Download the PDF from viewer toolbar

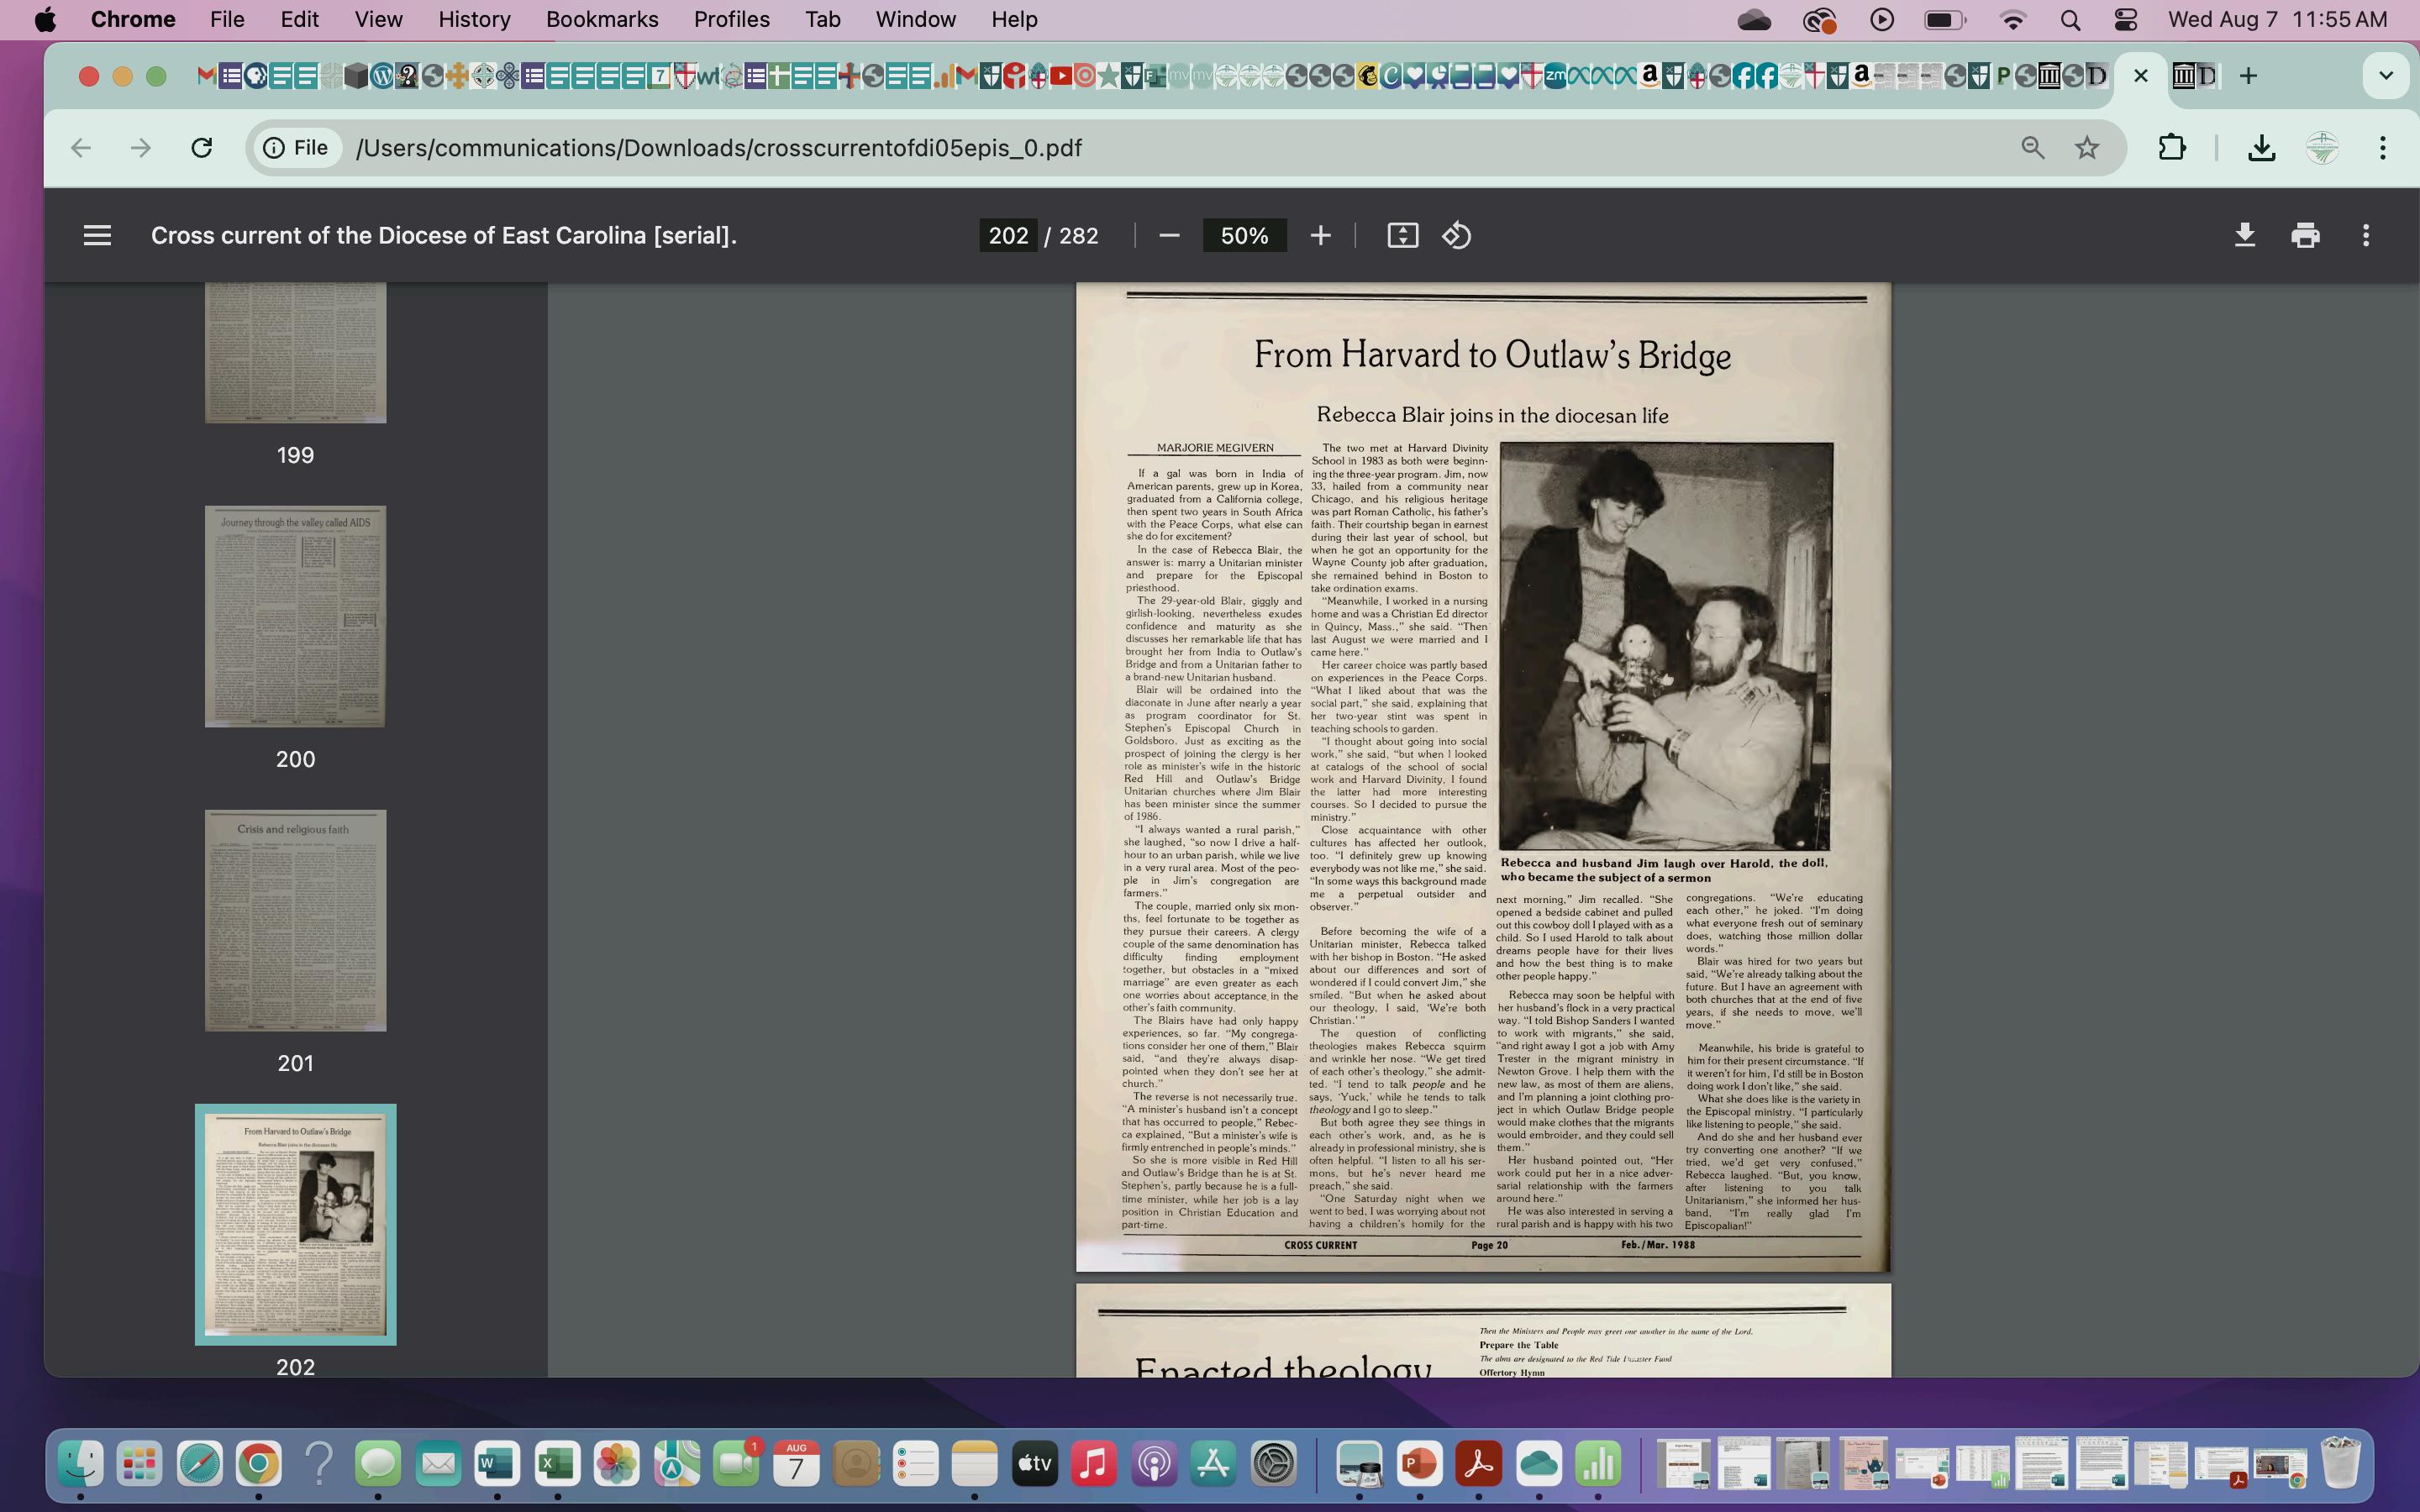point(2244,236)
